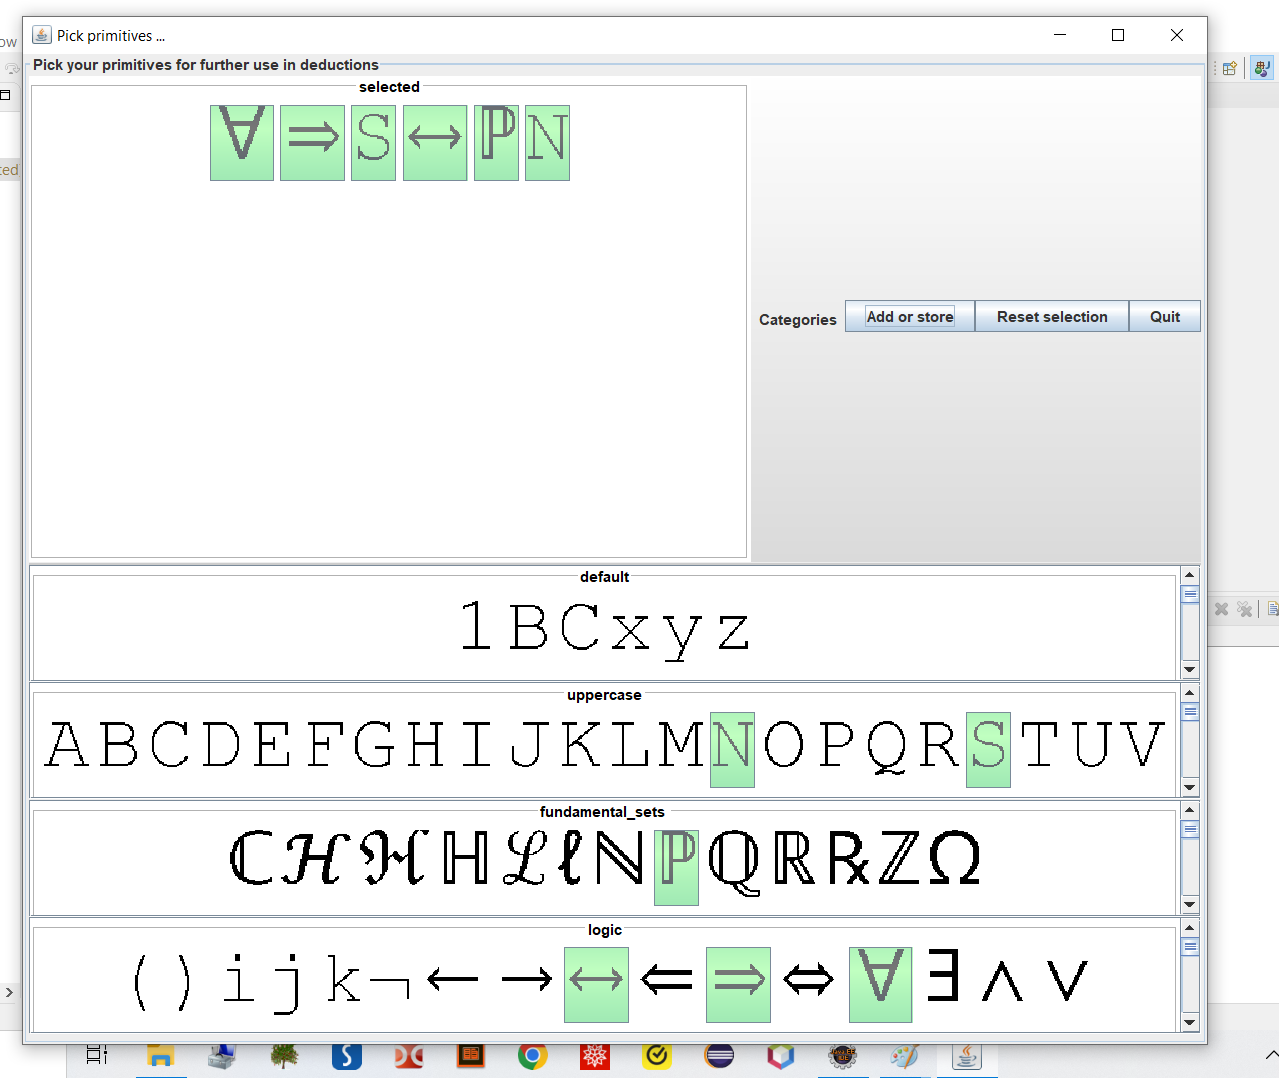
Task: Click the Add or store button
Action: pos(909,317)
